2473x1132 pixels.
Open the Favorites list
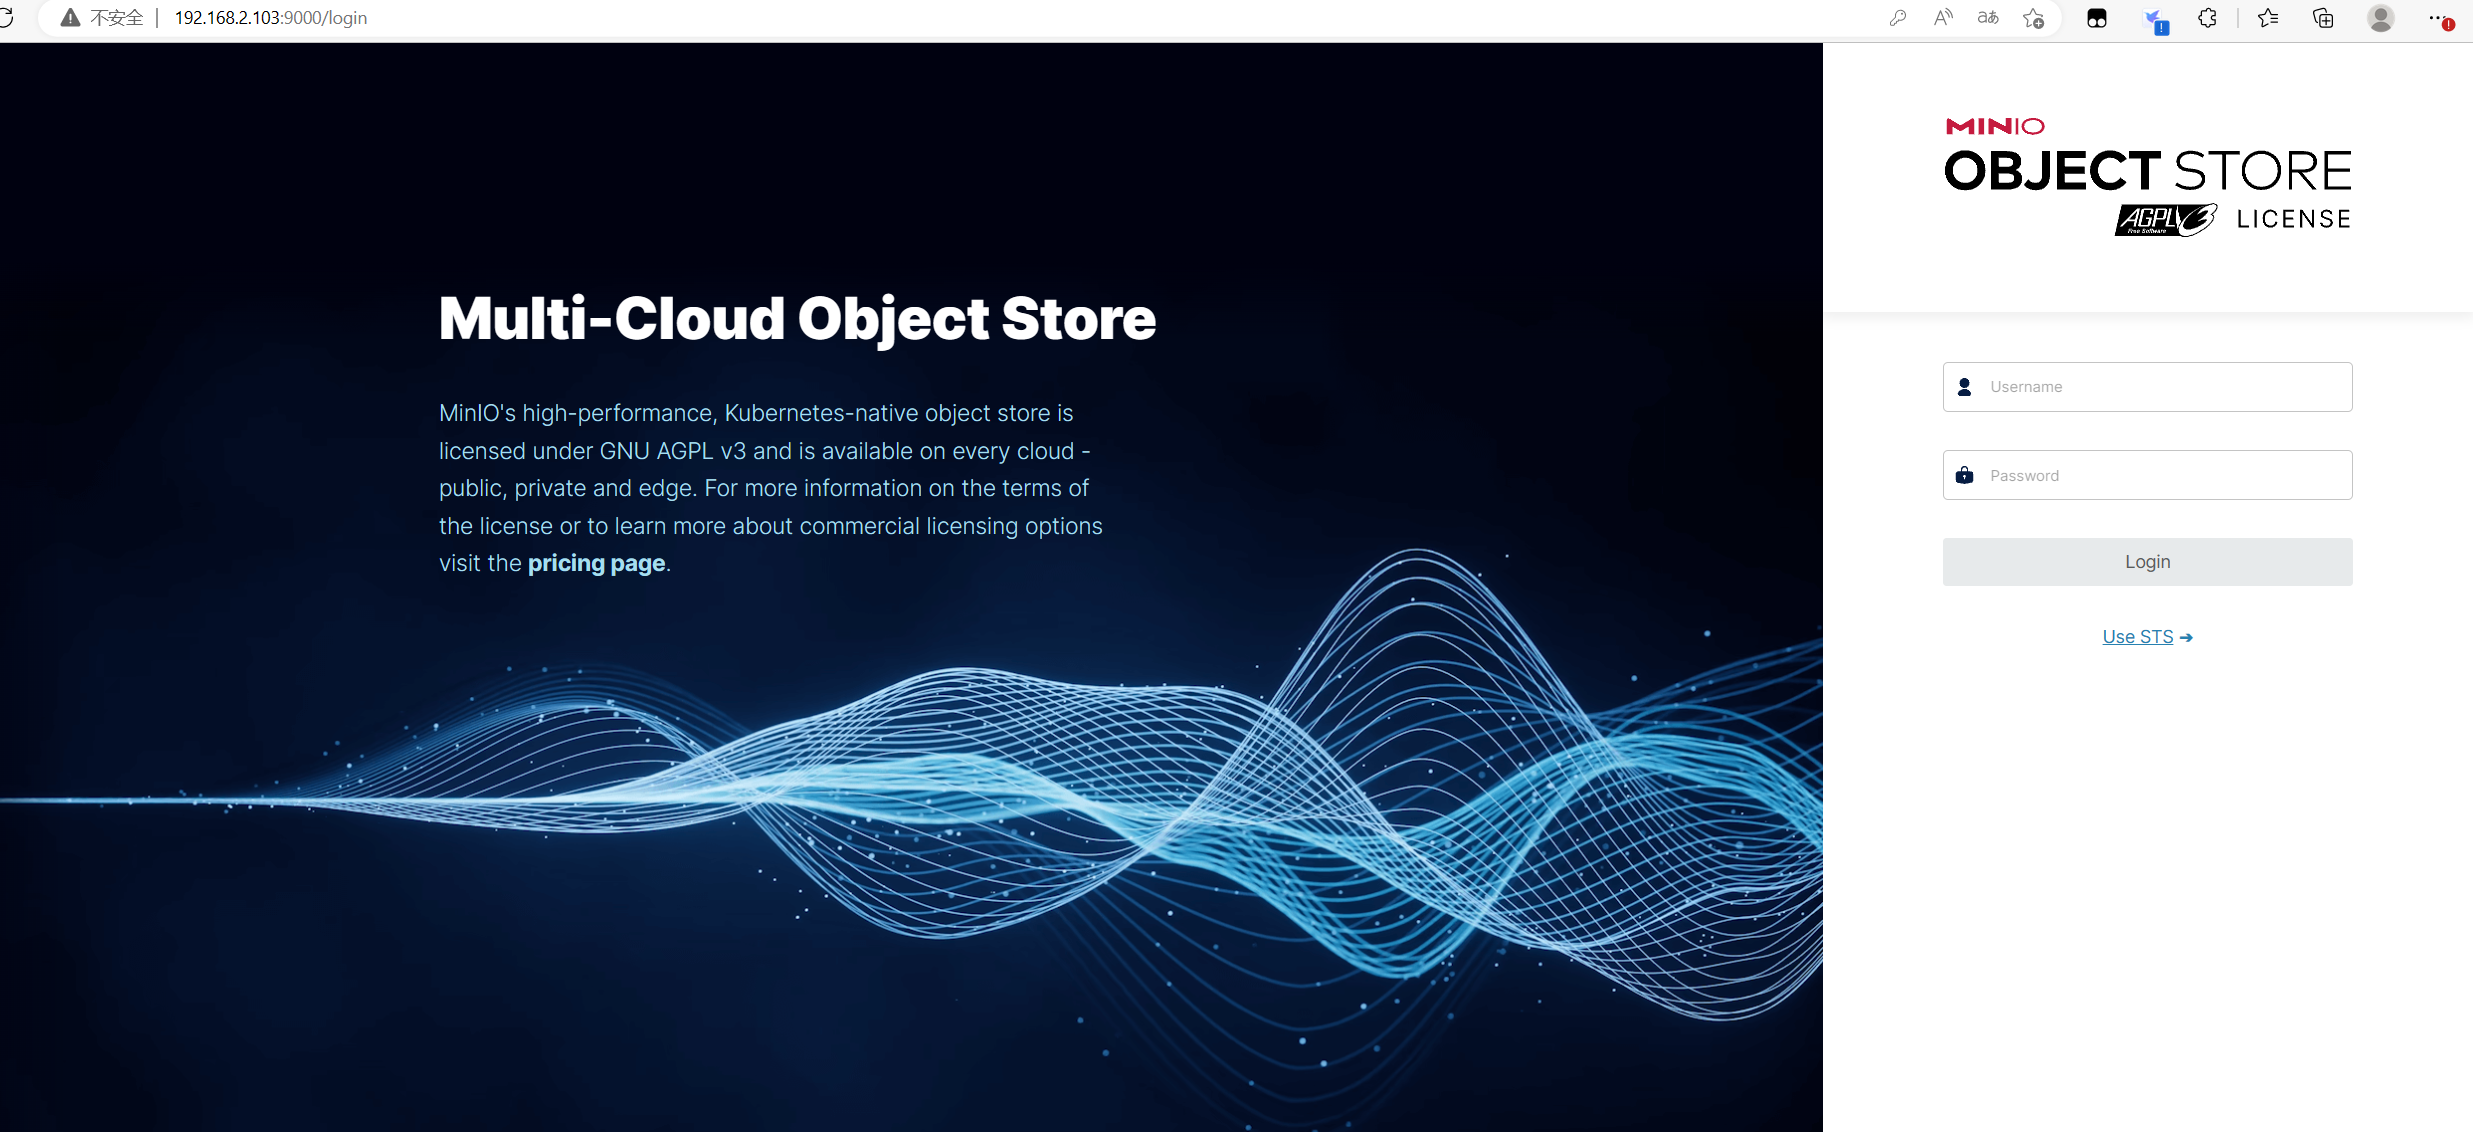point(2268,18)
